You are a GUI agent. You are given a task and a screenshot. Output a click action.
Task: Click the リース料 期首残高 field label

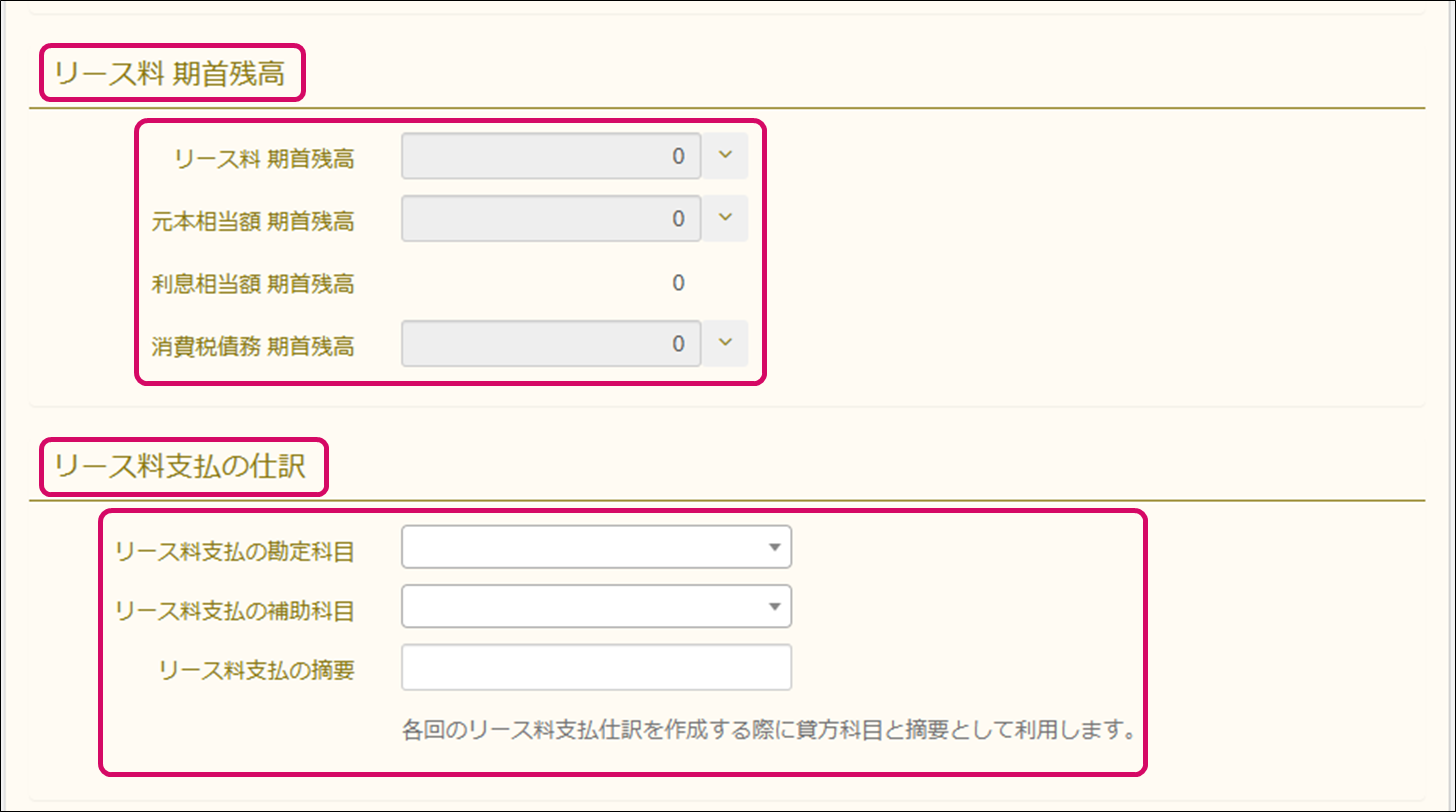(263, 158)
